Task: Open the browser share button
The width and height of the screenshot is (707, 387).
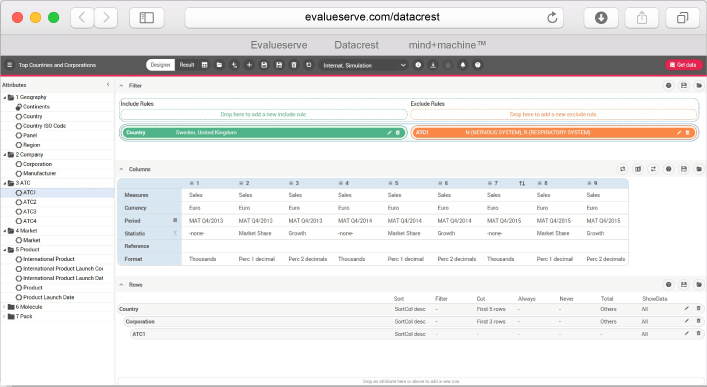Action: click(x=642, y=18)
